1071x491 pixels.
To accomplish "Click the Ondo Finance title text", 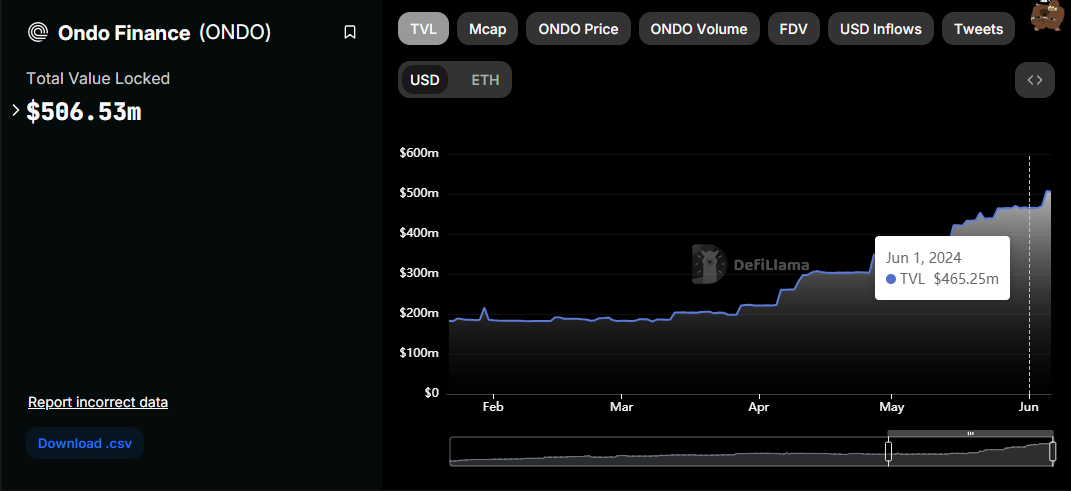I will [124, 32].
